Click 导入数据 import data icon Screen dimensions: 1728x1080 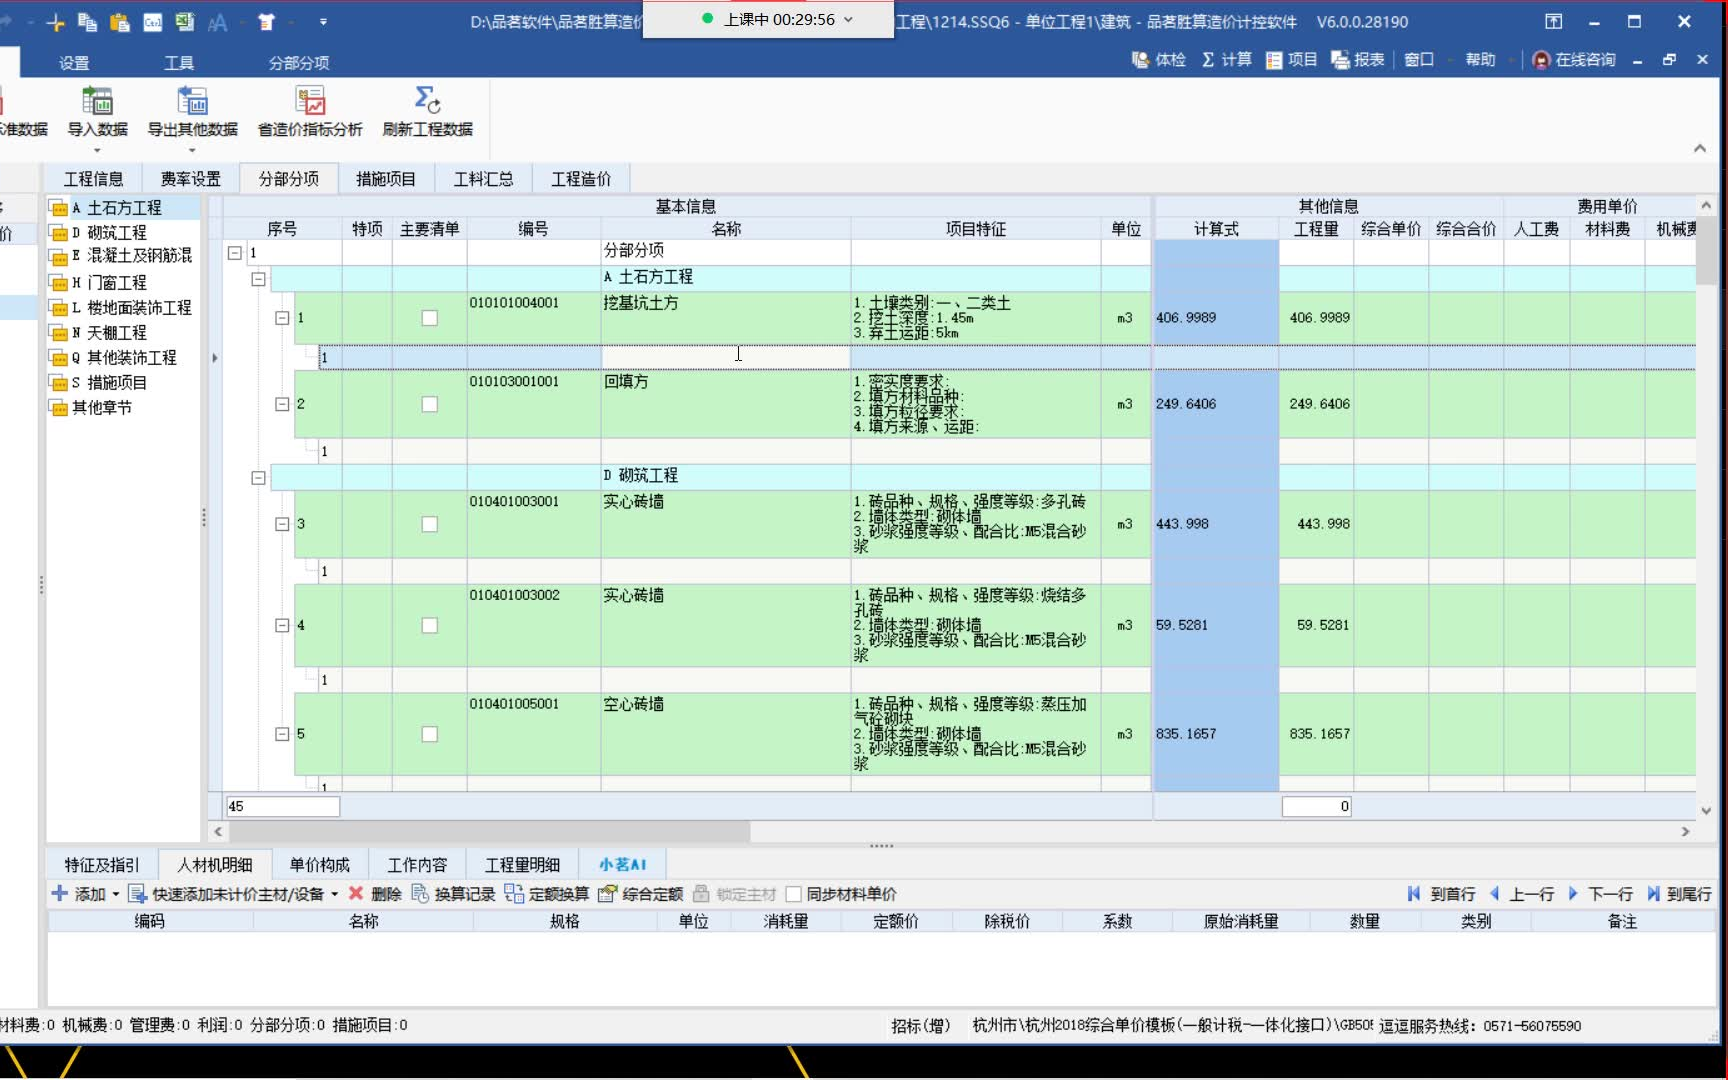[97, 111]
